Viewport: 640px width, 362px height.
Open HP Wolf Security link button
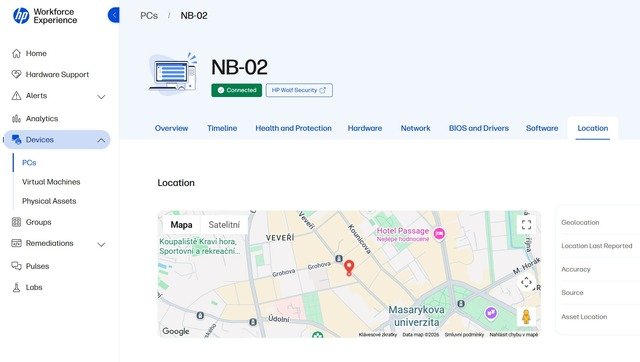tap(299, 90)
